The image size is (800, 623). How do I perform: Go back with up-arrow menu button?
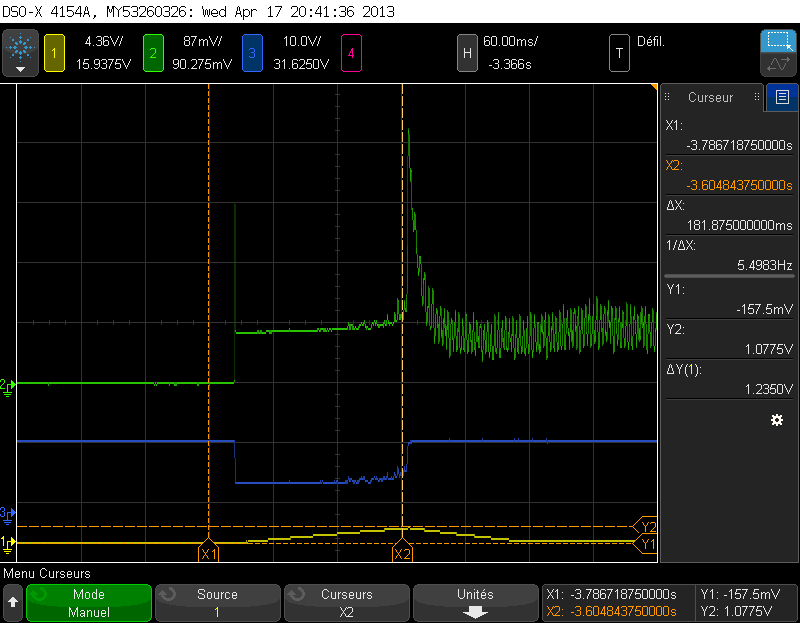(x=13, y=603)
